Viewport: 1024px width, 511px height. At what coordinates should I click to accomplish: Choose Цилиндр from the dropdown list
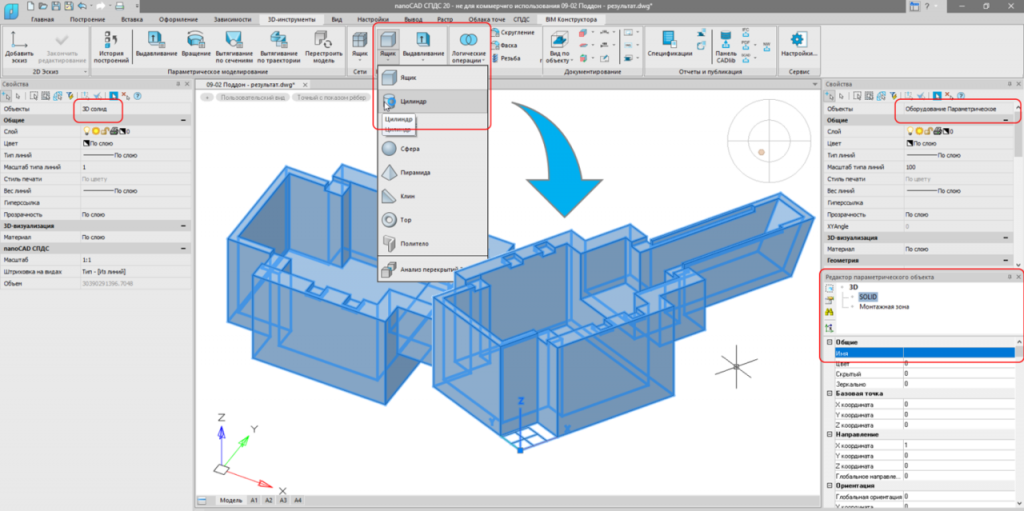(432, 101)
